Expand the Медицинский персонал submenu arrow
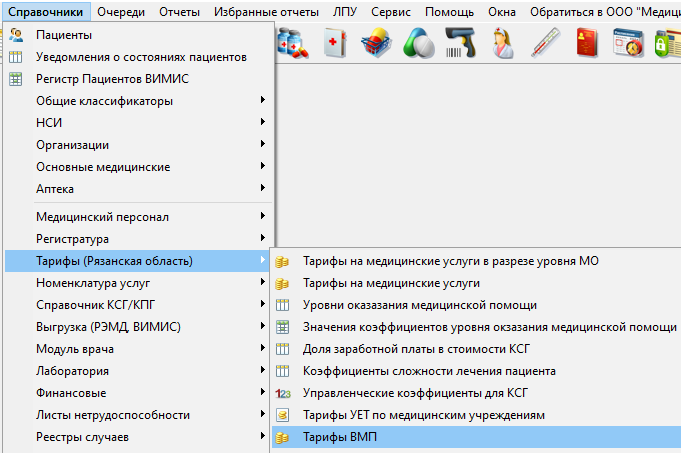 (x=263, y=215)
